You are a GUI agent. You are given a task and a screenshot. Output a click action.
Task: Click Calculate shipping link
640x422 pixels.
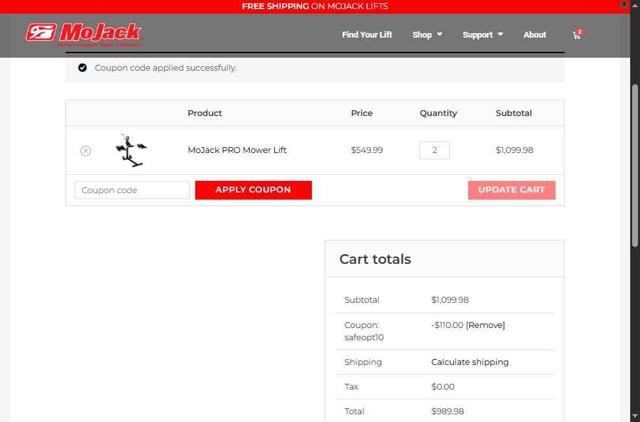click(x=470, y=362)
